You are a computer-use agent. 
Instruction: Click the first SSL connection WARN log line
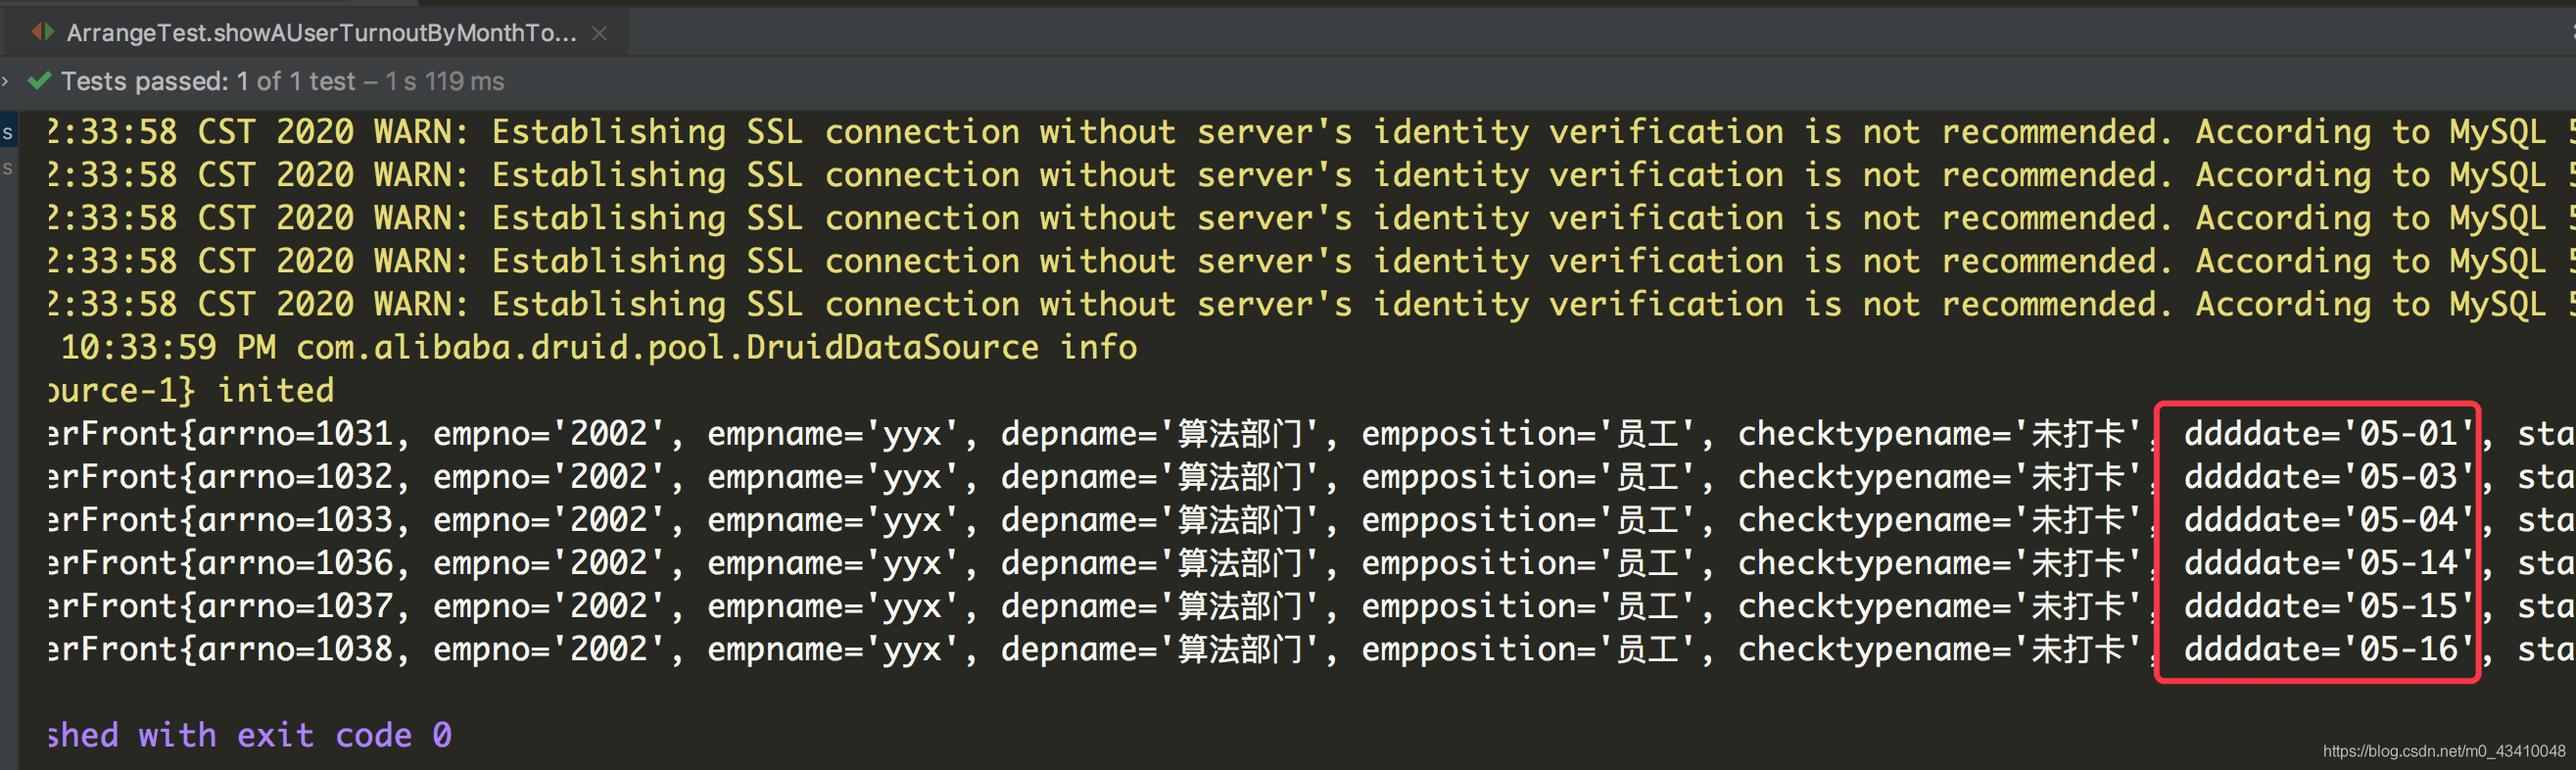click(x=1311, y=131)
